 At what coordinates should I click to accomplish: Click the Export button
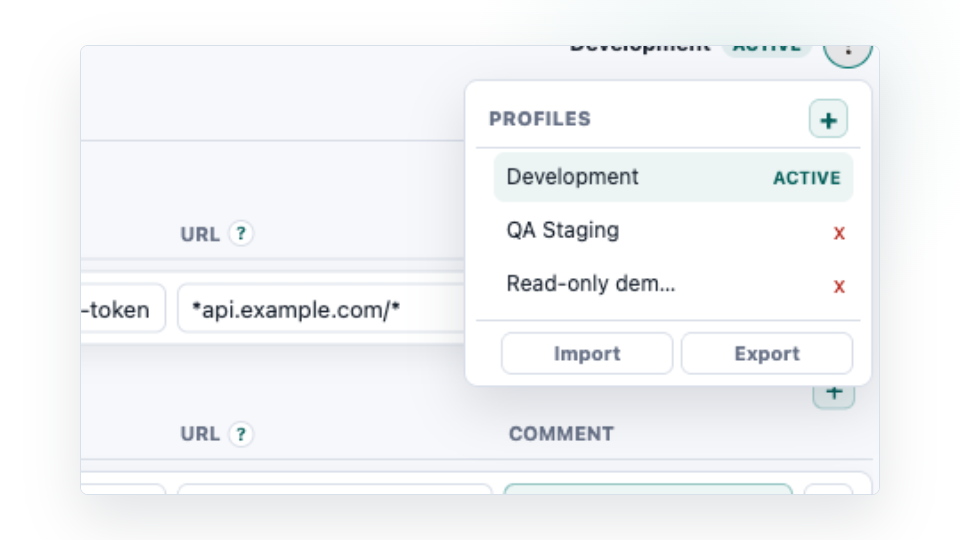767,353
